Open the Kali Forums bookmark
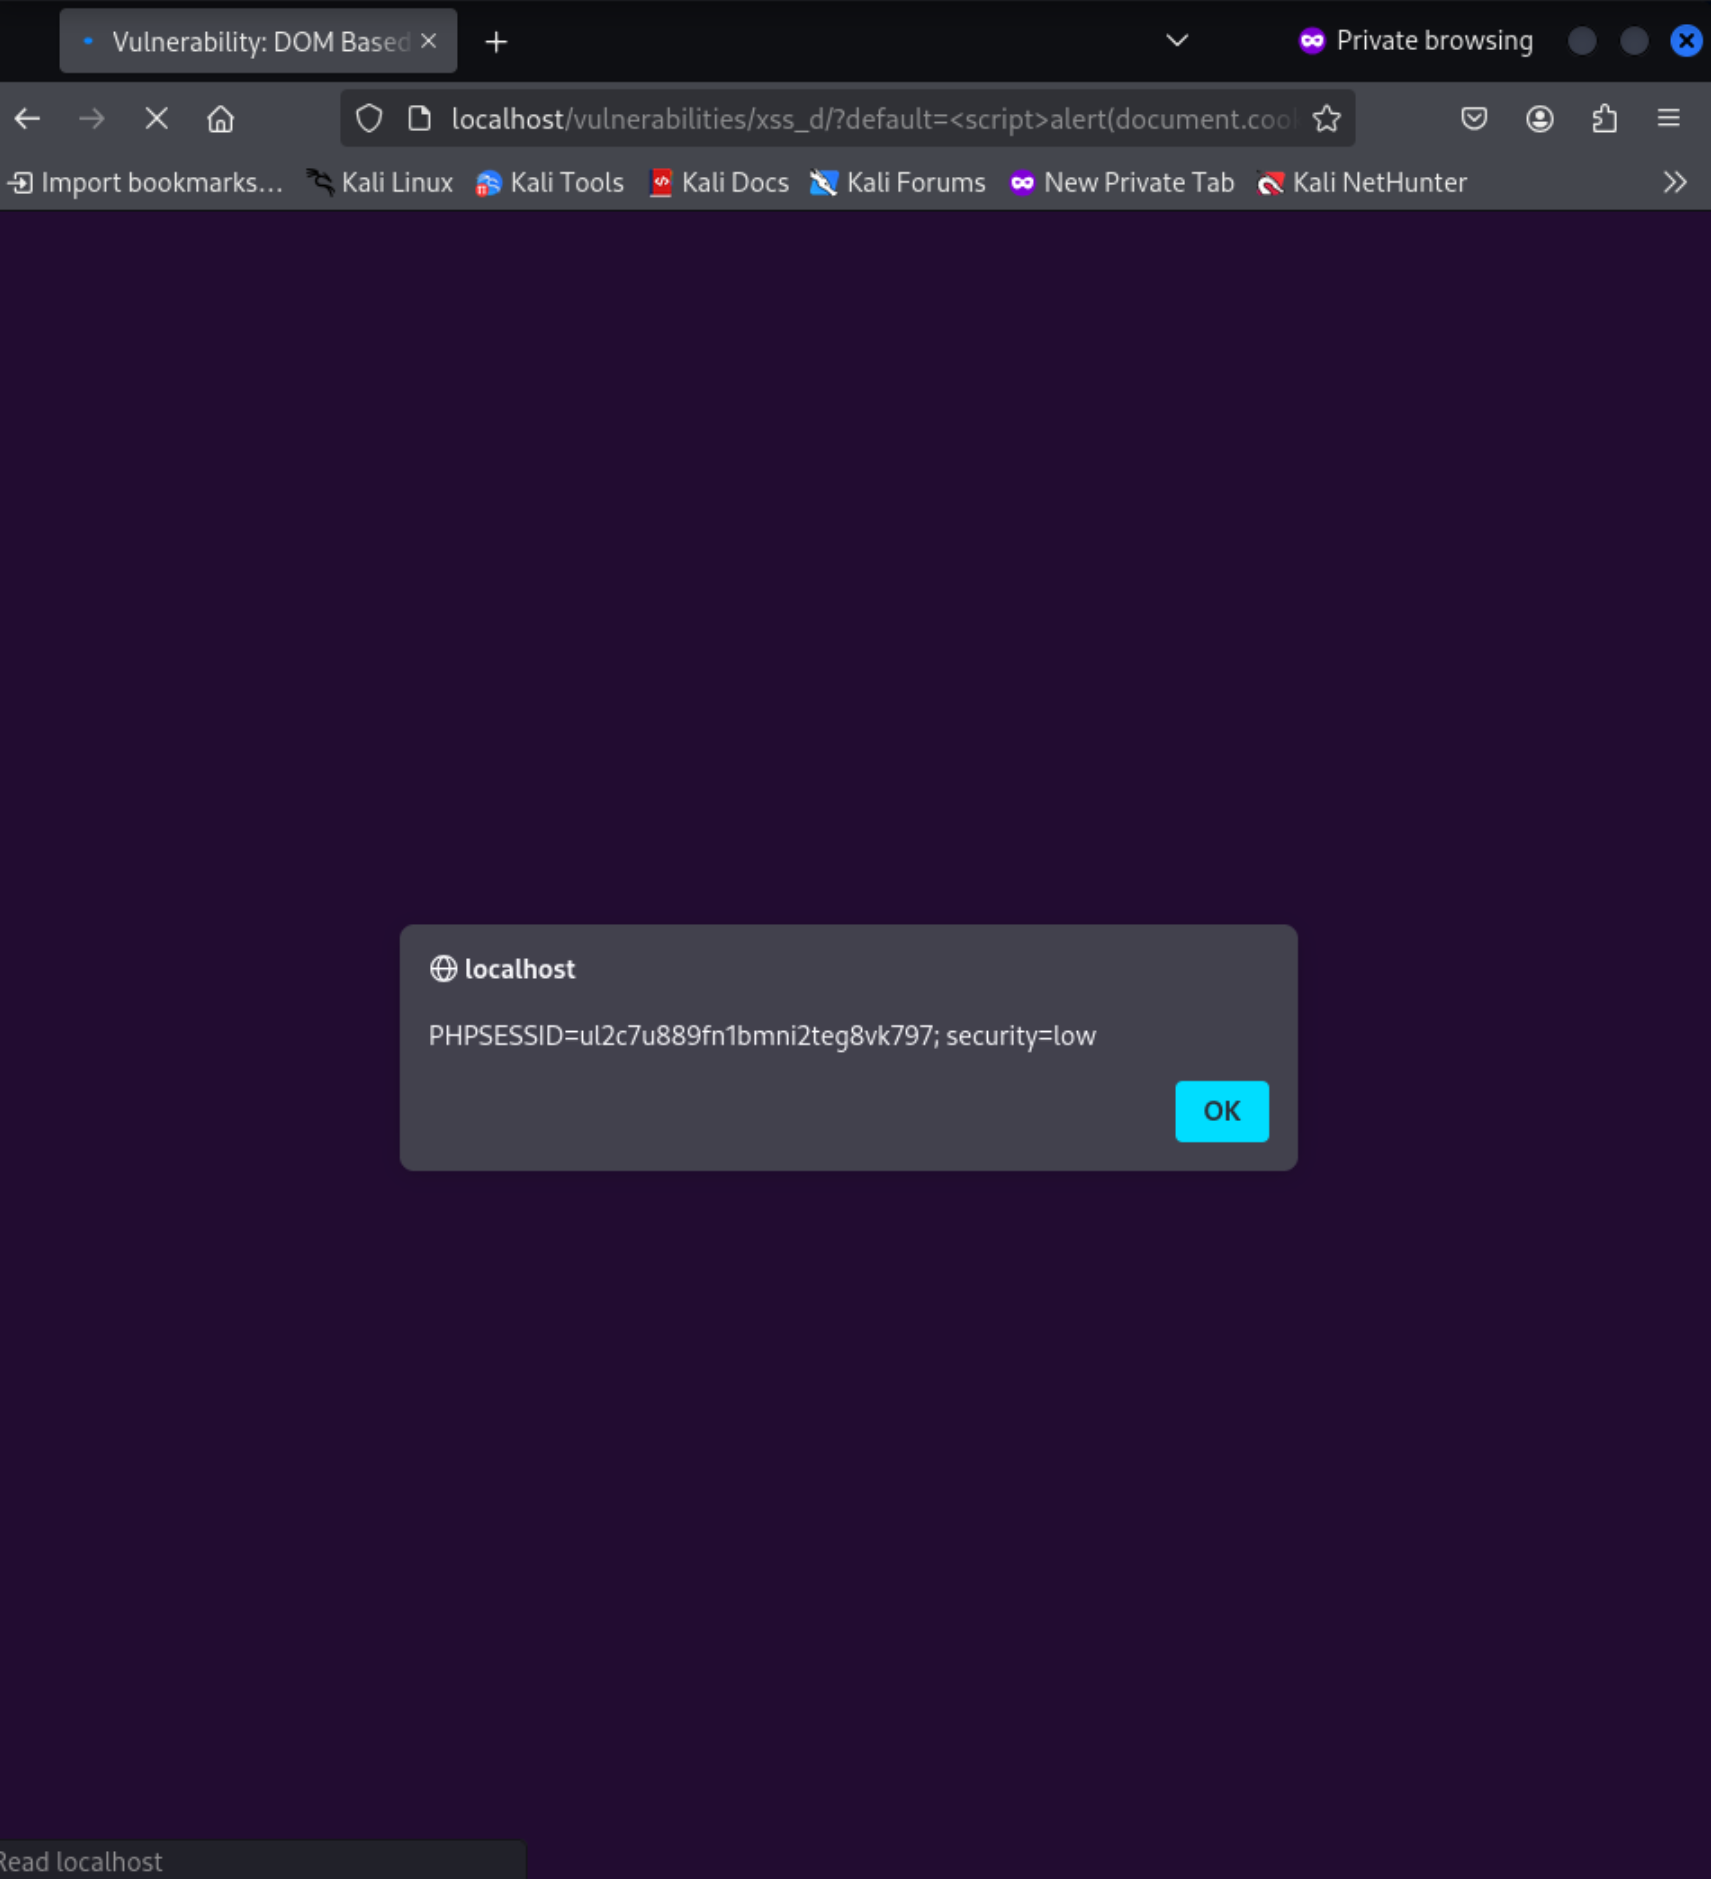The image size is (1711, 1879). click(898, 182)
